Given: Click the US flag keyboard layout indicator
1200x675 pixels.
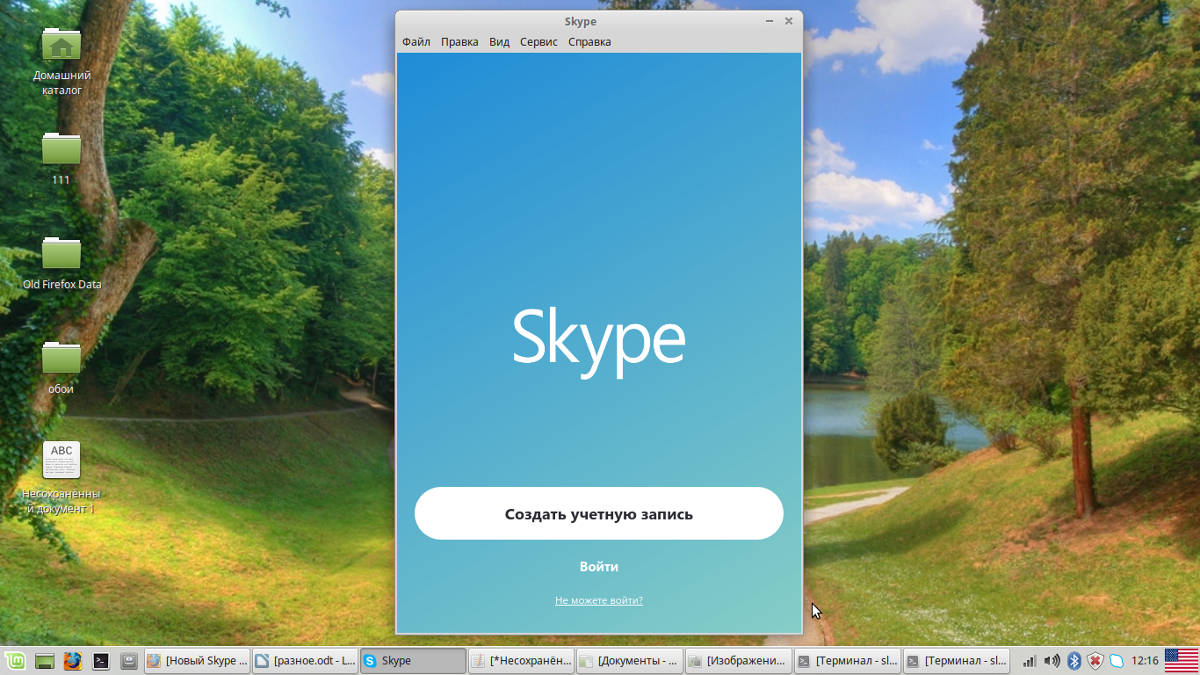Looking at the screenshot, I should [x=1181, y=661].
